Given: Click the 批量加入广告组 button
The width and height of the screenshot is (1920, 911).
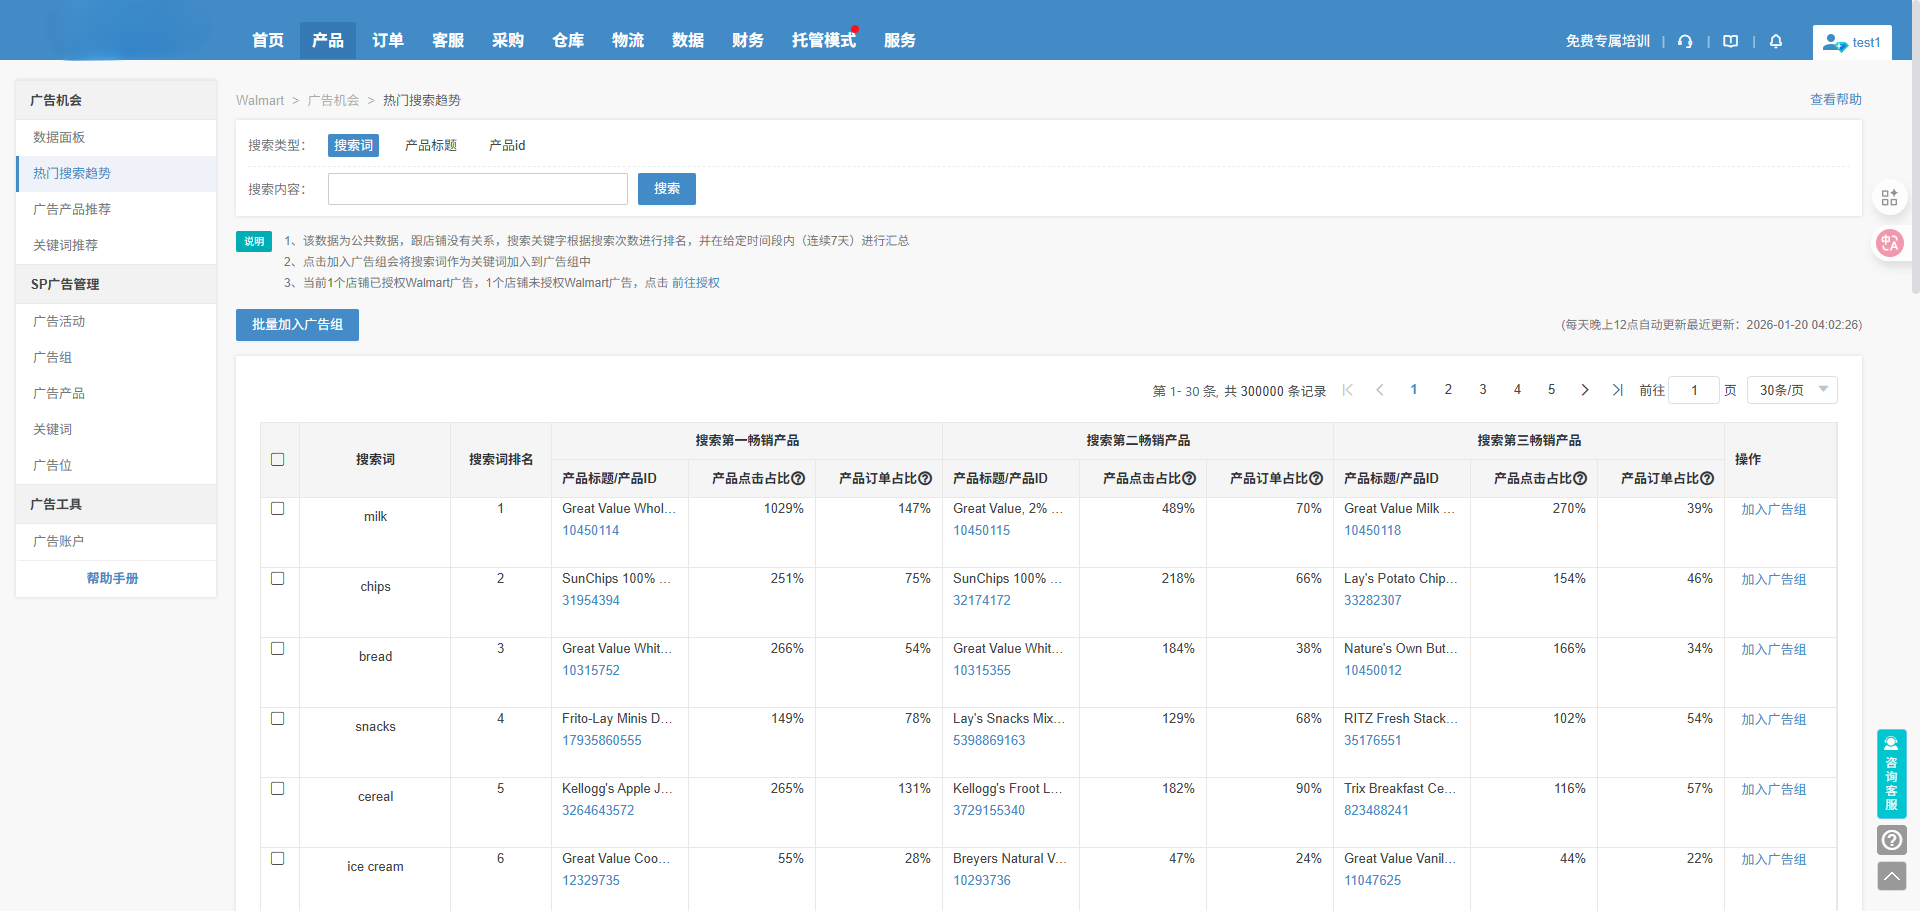Looking at the screenshot, I should (297, 325).
